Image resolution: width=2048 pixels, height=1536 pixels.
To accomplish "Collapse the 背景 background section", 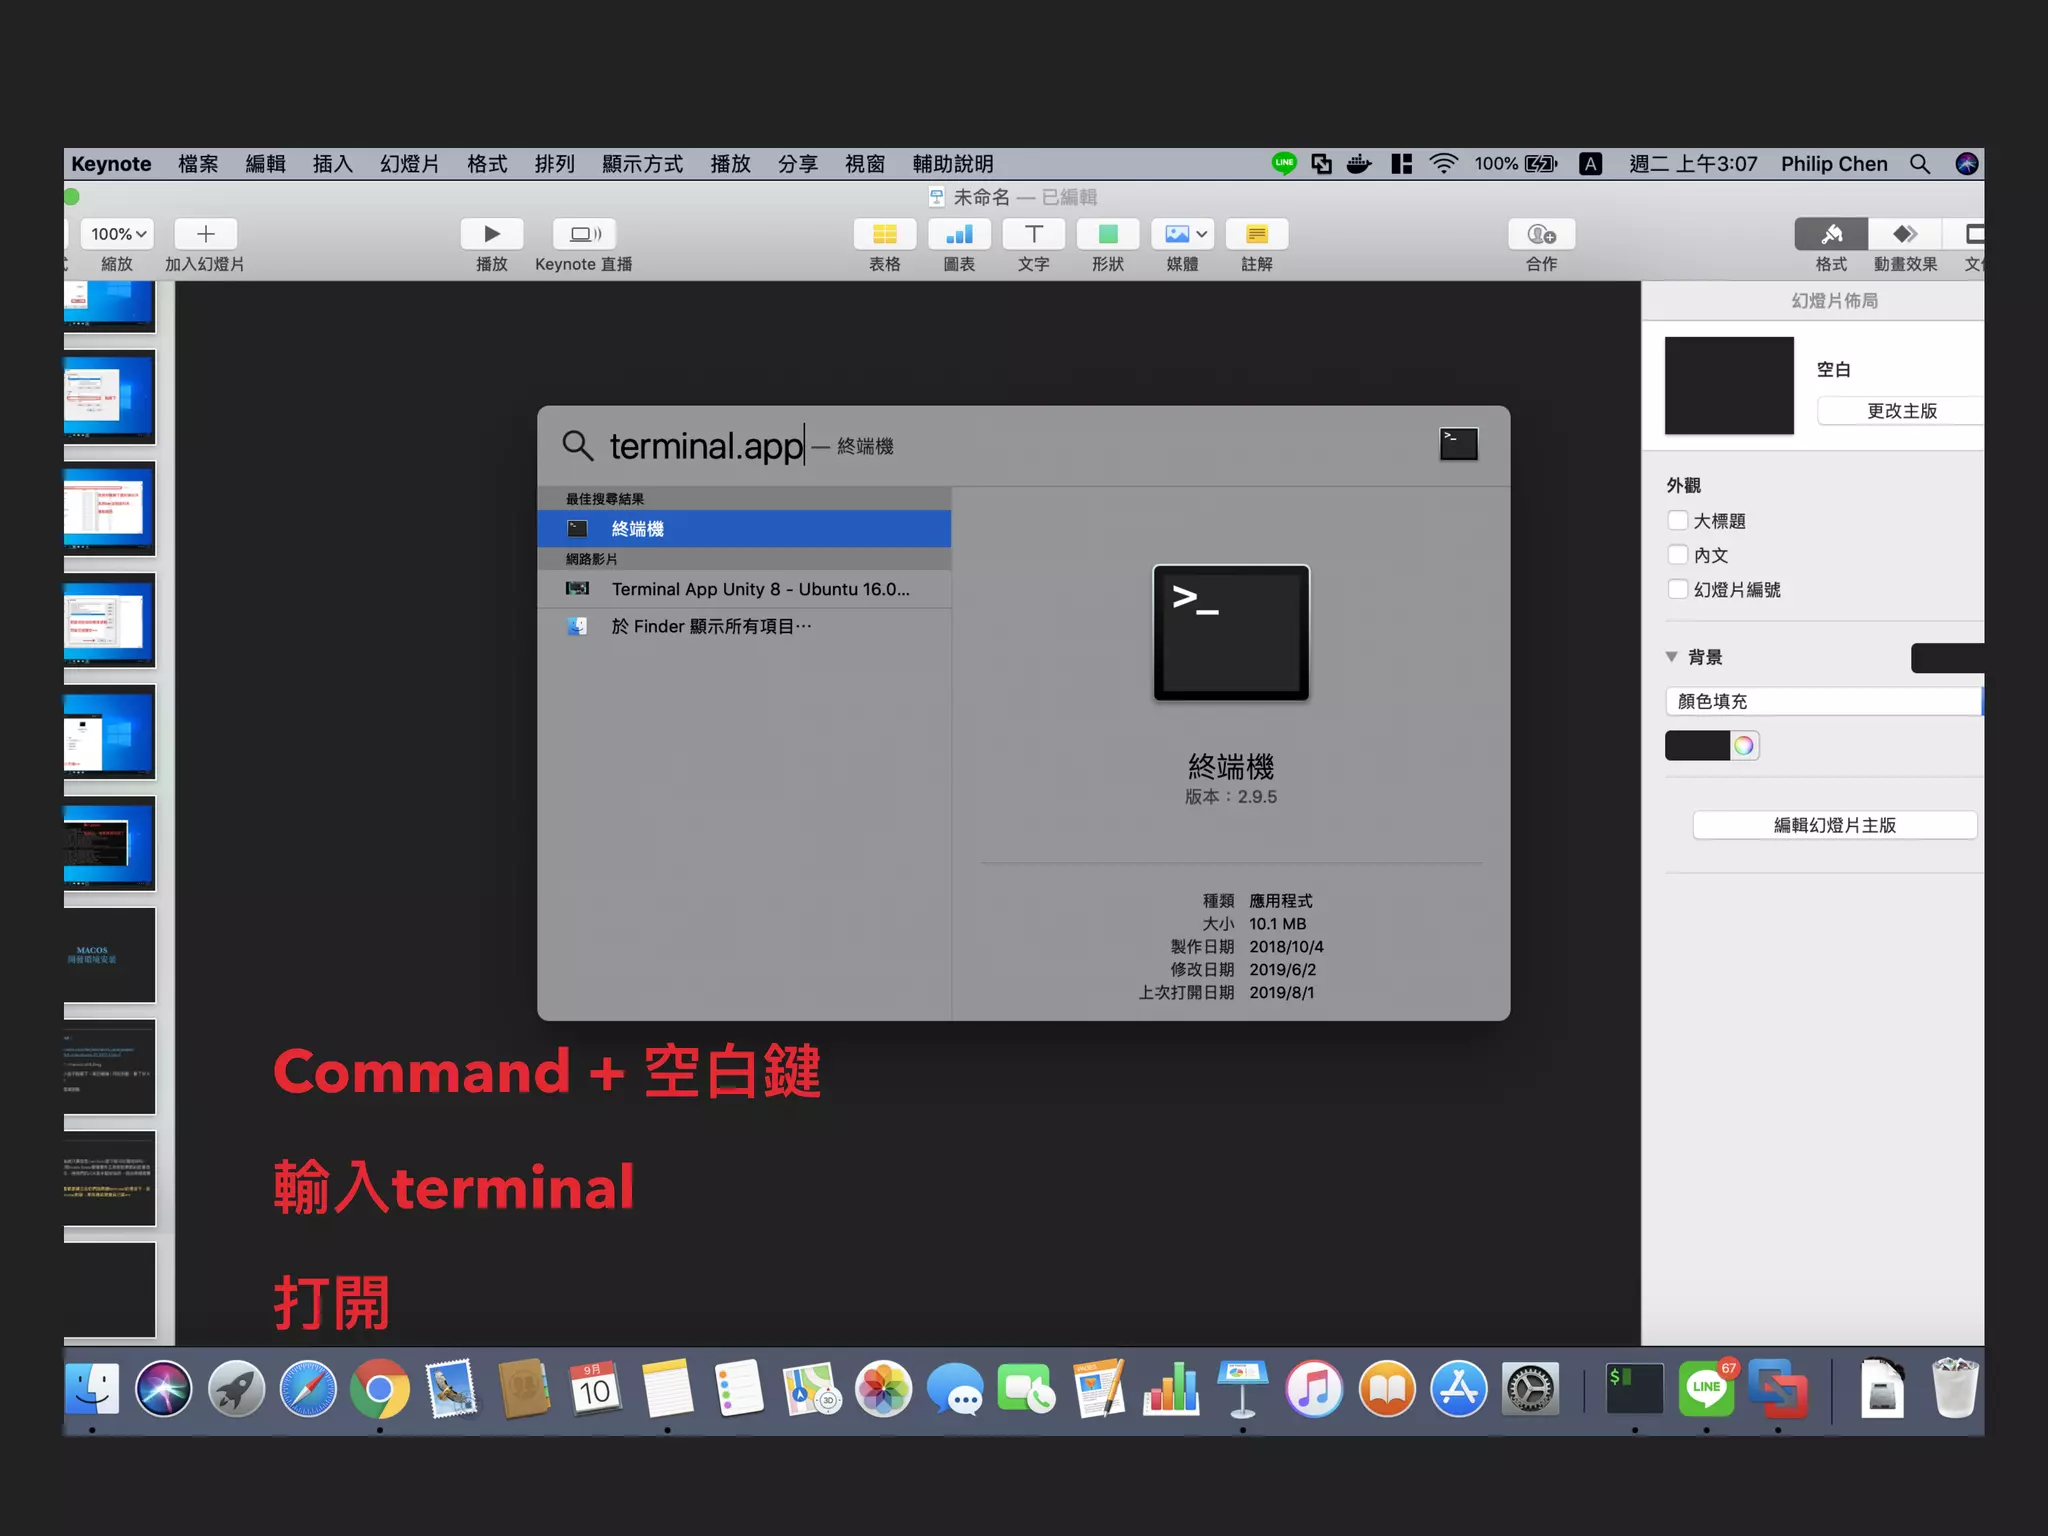I will tap(1671, 657).
